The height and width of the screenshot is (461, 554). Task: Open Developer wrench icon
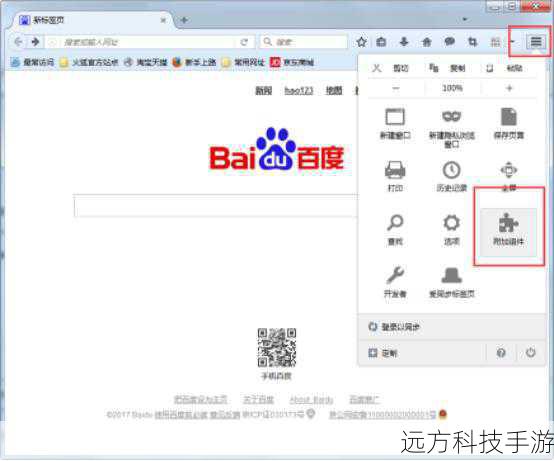pos(395,282)
